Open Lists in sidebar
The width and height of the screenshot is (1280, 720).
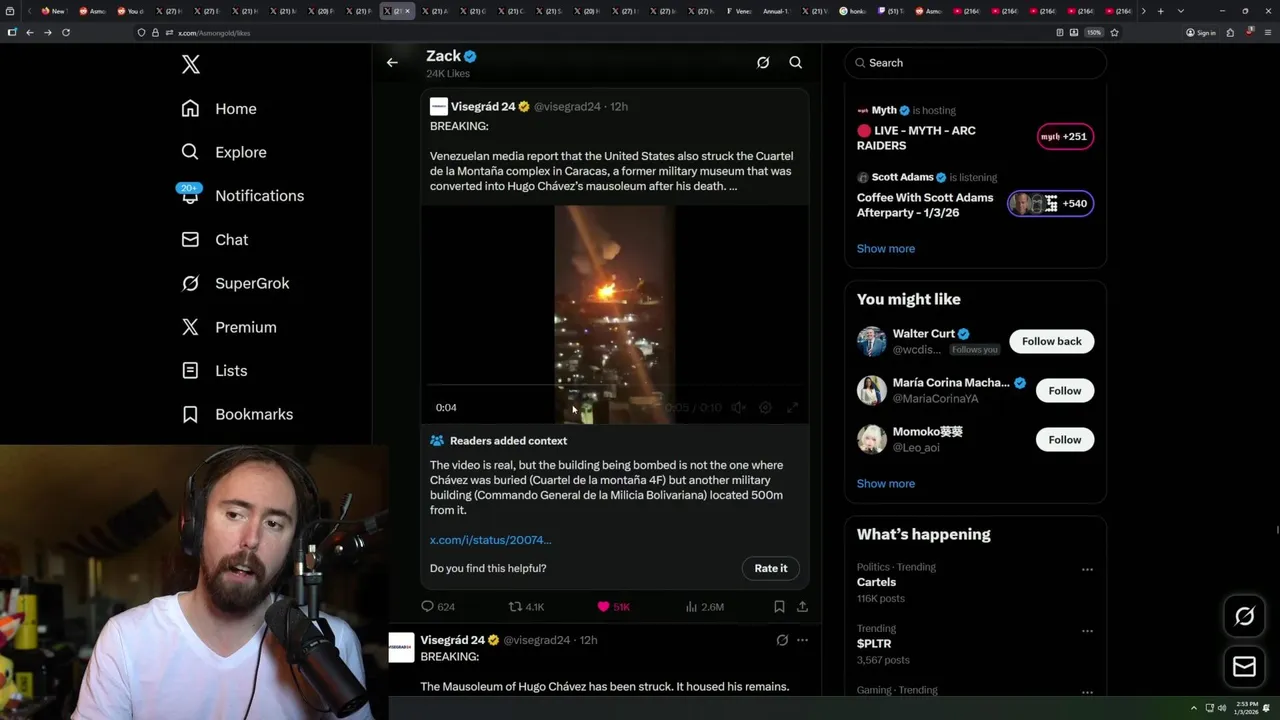coord(214,371)
